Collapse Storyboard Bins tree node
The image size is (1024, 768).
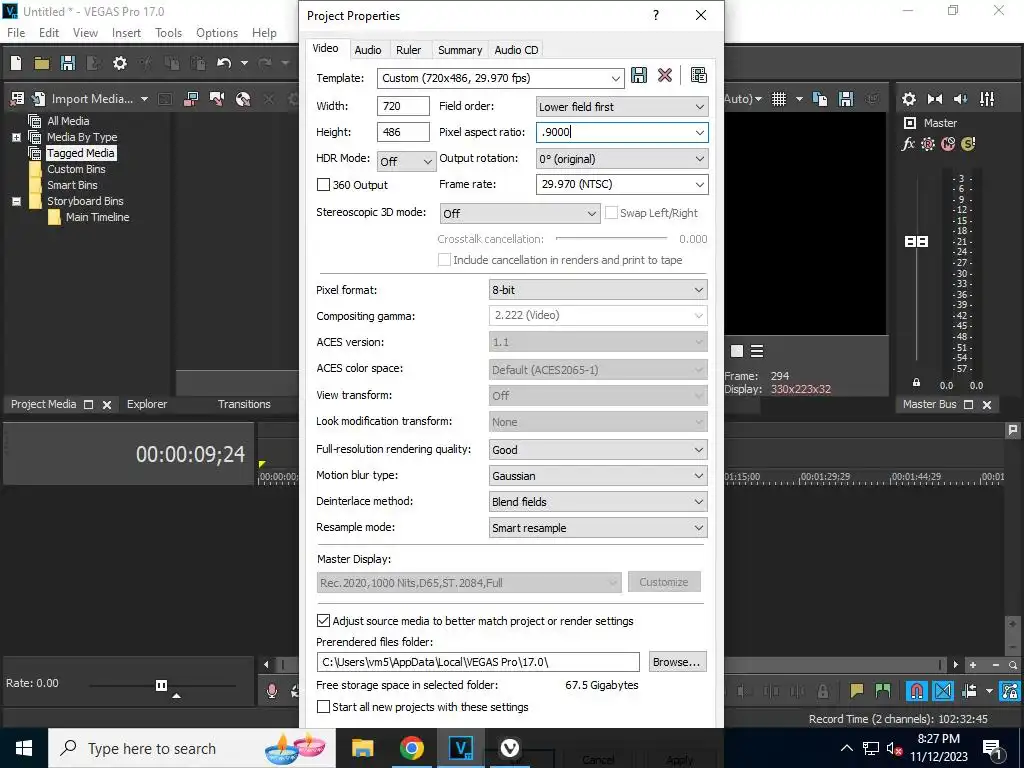(x=16, y=201)
